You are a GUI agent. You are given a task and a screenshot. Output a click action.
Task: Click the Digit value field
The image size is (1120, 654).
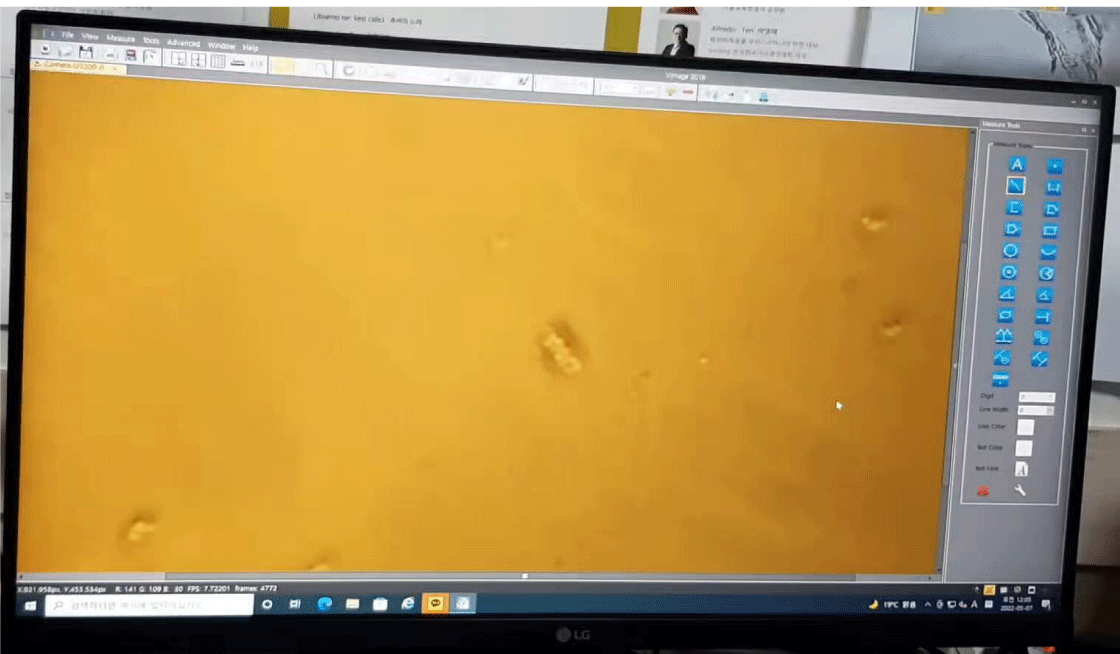1036,397
